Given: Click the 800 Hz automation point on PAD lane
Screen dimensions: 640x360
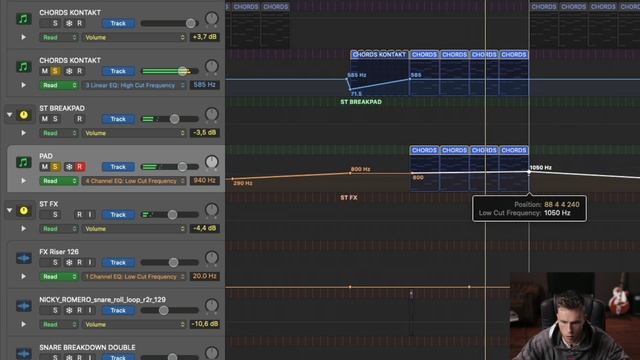Looking at the screenshot, I should tap(350, 173).
